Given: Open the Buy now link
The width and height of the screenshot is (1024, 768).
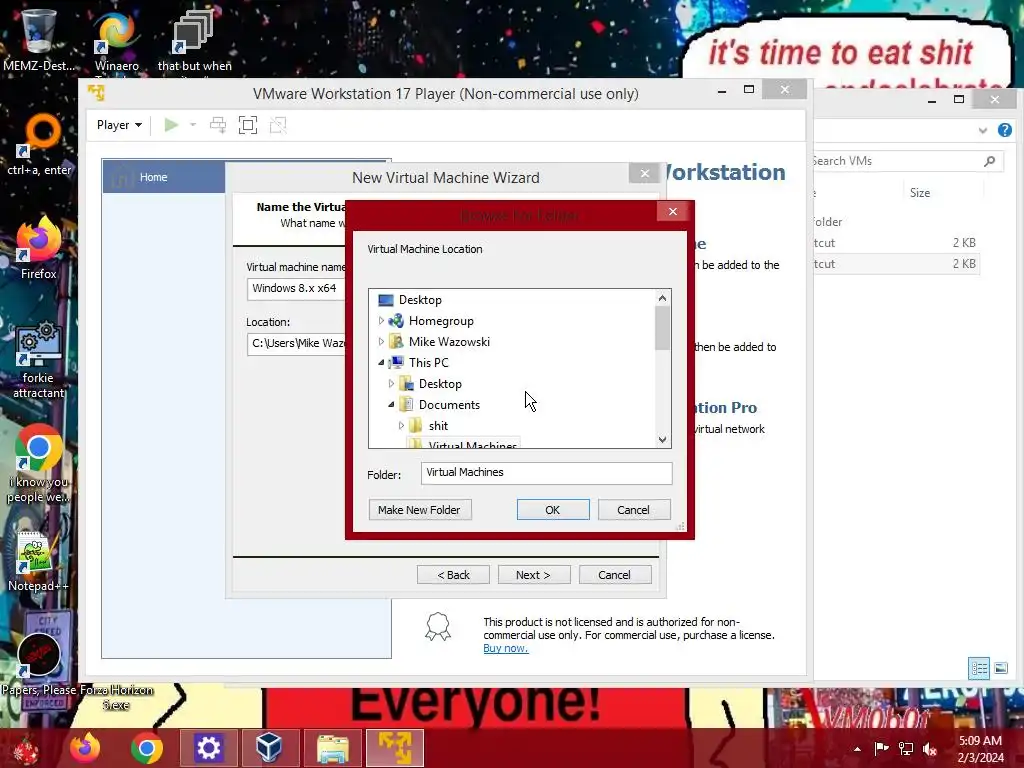Looking at the screenshot, I should click(x=505, y=648).
